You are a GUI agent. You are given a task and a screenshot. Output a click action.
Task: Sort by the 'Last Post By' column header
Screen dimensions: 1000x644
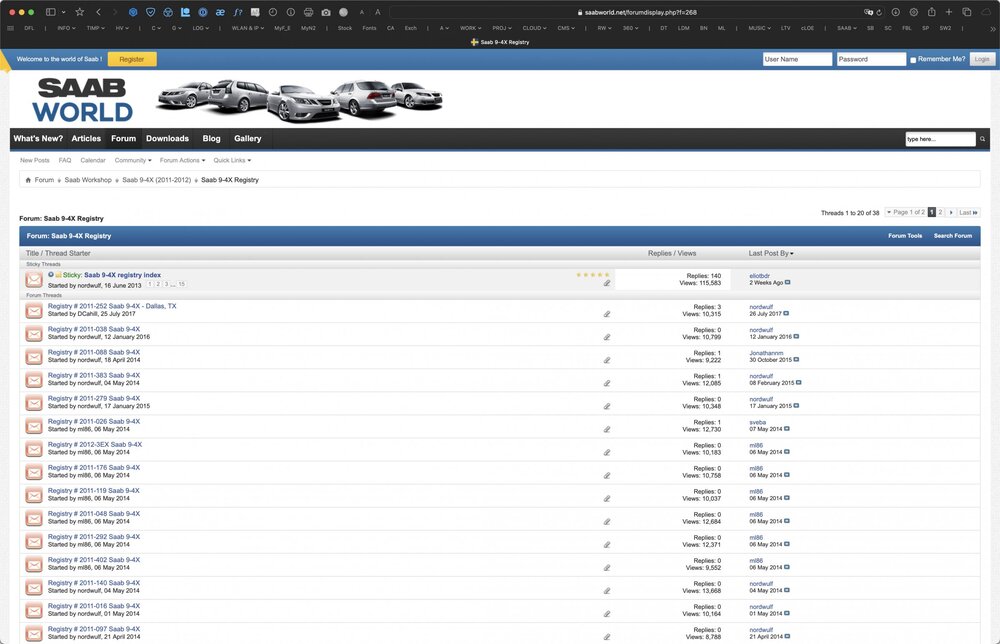tap(771, 253)
